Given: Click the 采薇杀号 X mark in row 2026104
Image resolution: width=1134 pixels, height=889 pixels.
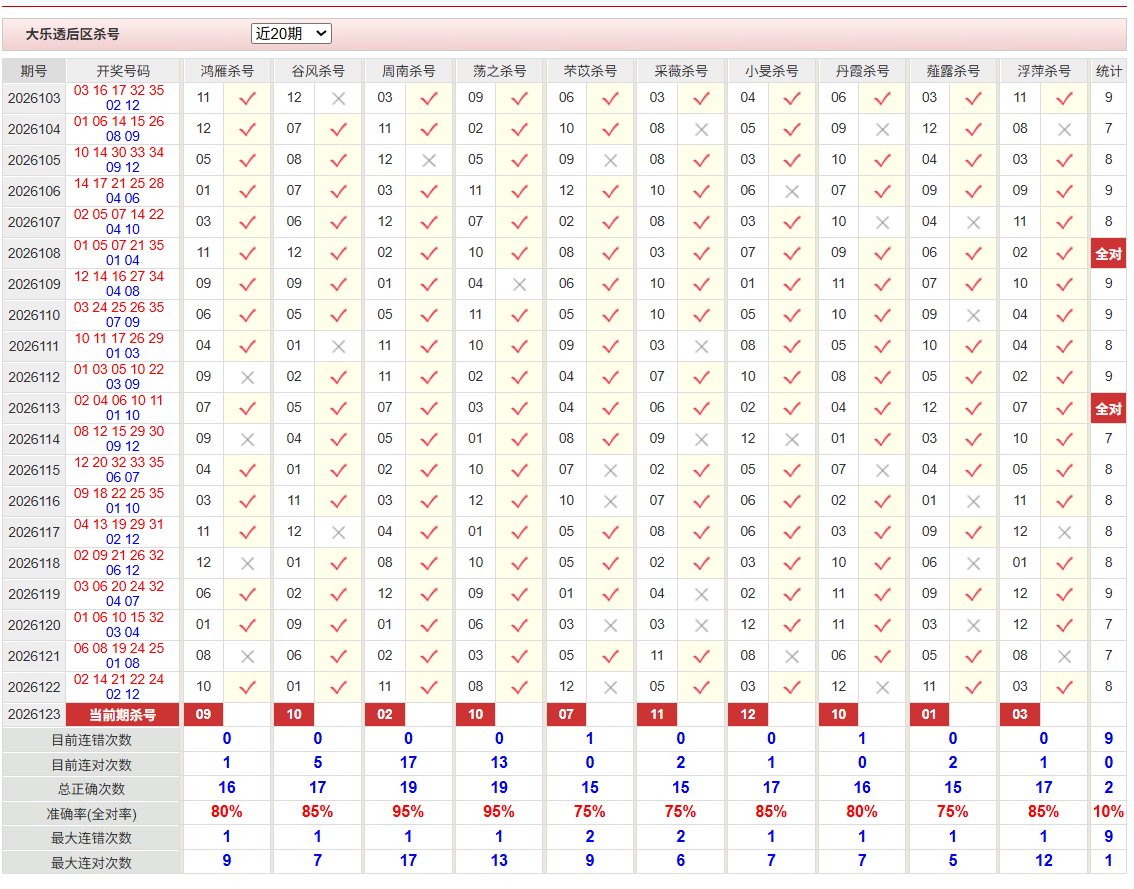Looking at the screenshot, I should (702, 129).
